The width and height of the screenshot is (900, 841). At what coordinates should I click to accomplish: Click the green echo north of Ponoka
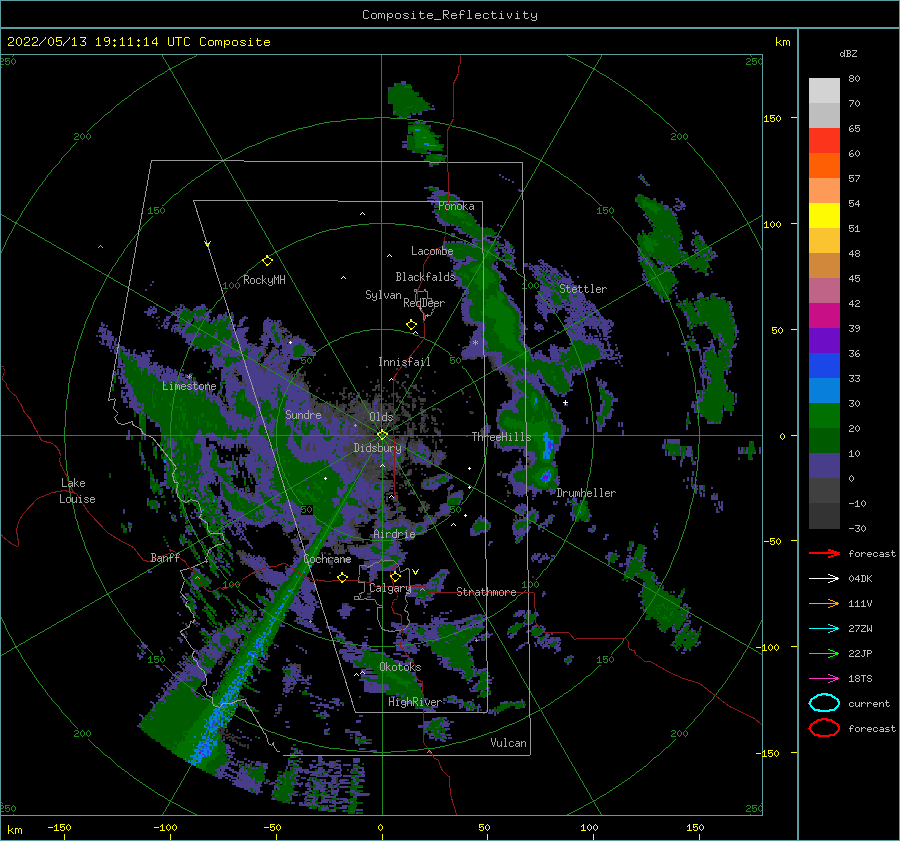pos(407,99)
